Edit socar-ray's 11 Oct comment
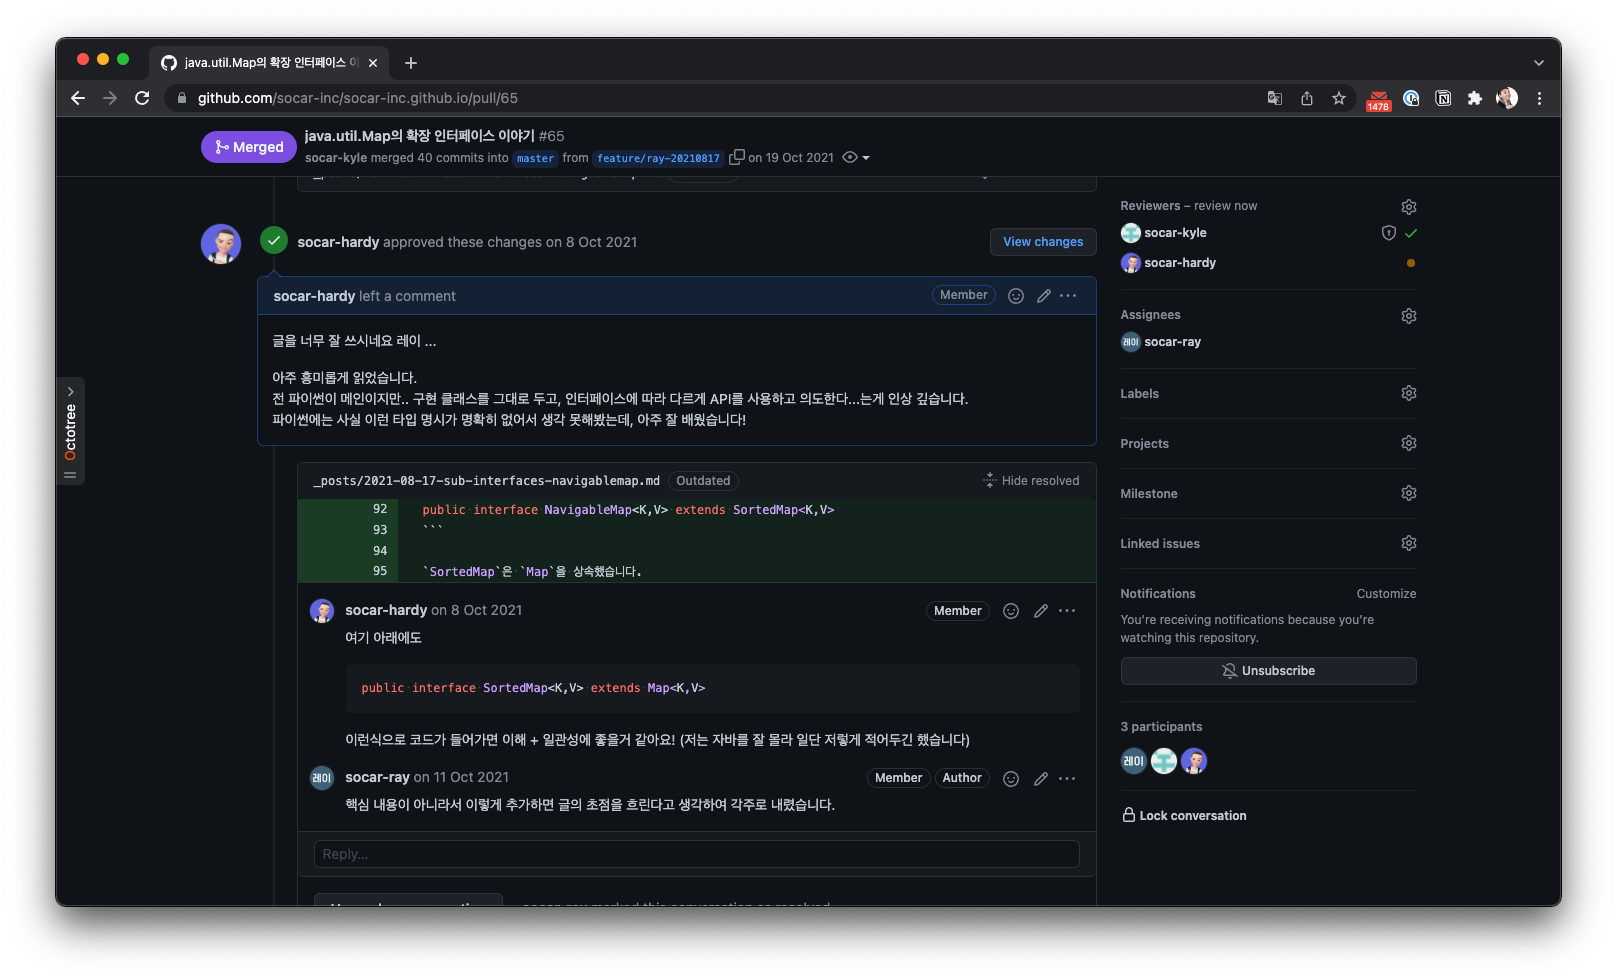This screenshot has width=1617, height=980. [x=1041, y=779]
